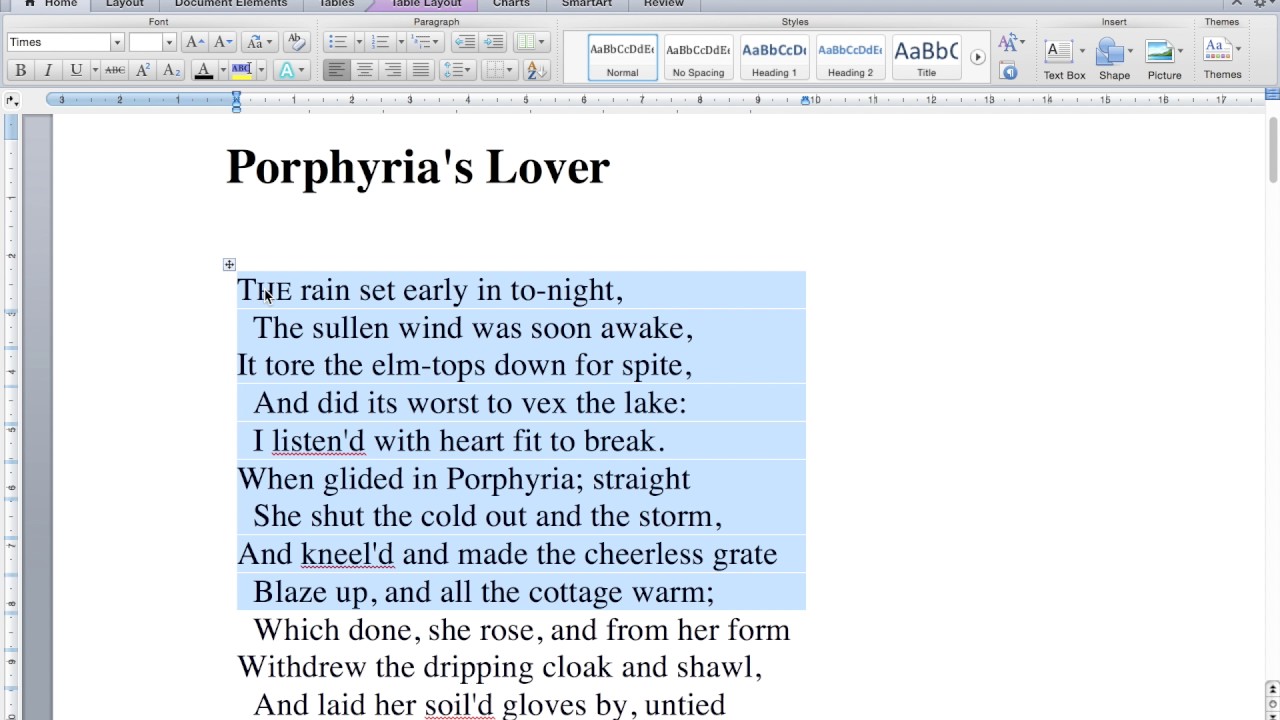Open the bulleted list dropdown arrow

357,42
